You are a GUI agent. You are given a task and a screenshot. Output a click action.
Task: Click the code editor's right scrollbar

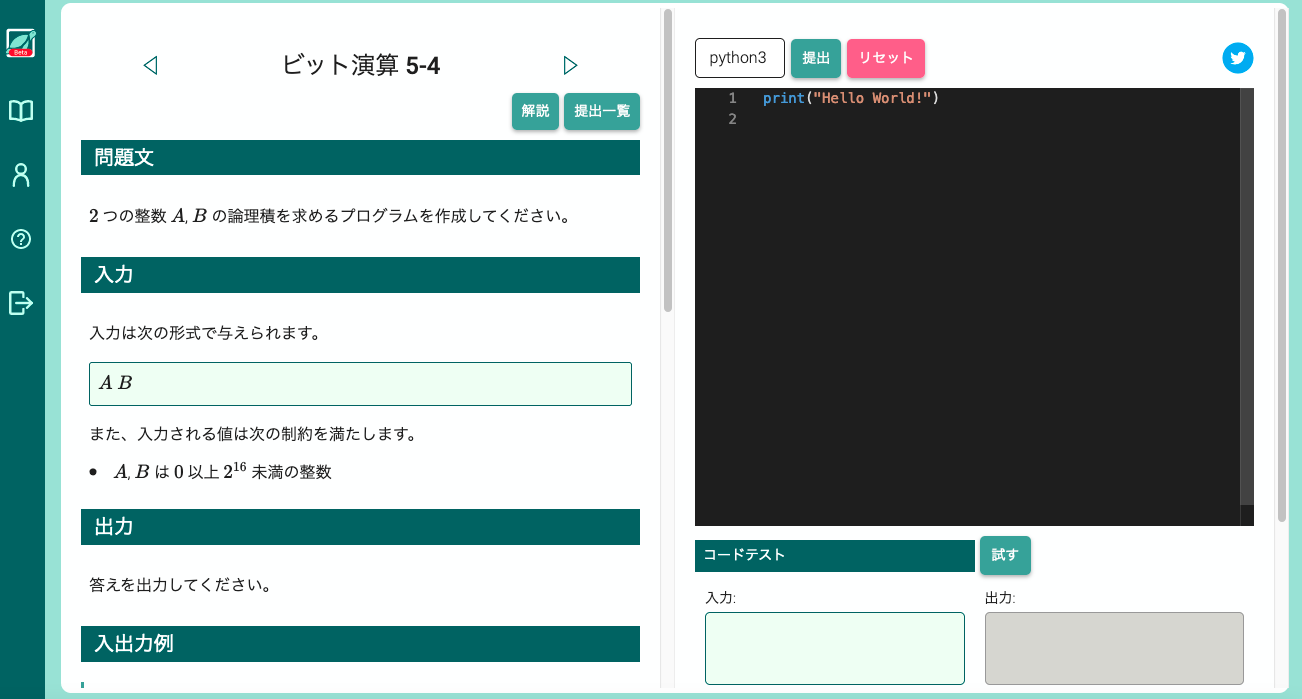click(x=1247, y=300)
